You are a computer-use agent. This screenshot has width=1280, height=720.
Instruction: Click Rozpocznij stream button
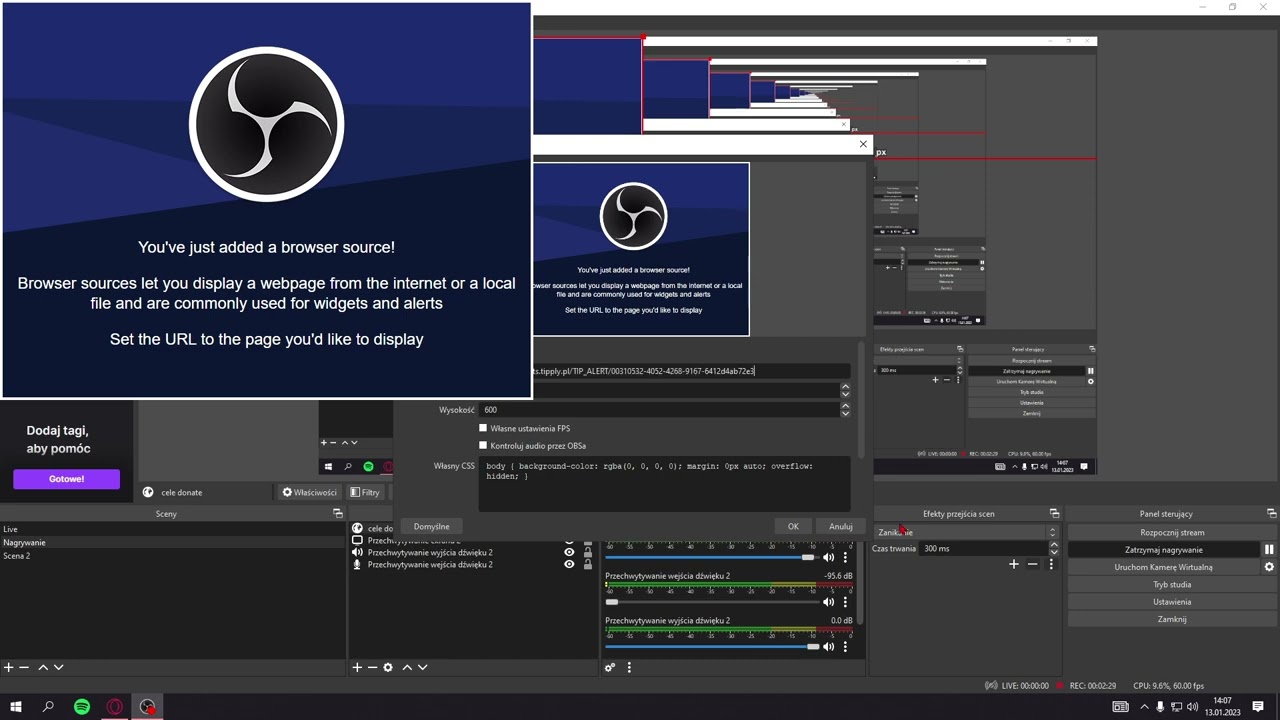[1172, 533]
